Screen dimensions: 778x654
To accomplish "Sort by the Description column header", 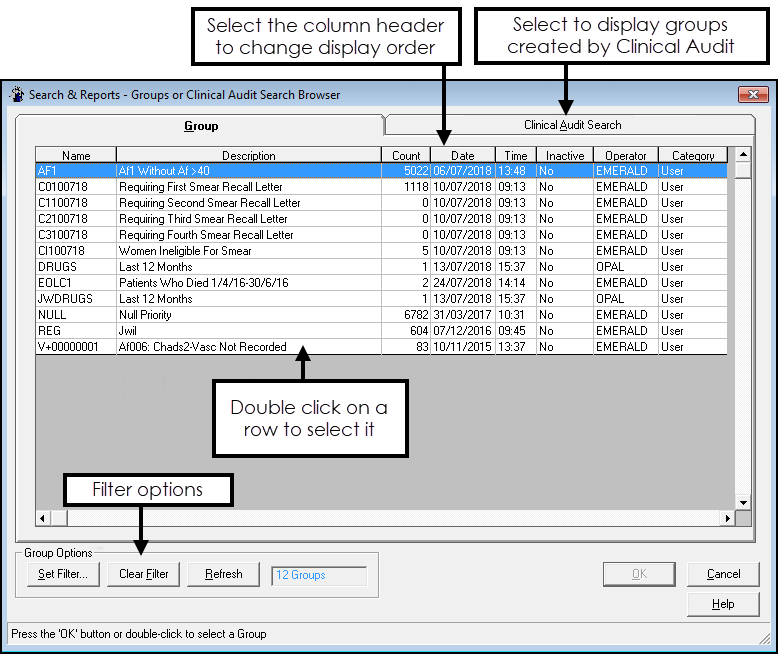I will [248, 155].
